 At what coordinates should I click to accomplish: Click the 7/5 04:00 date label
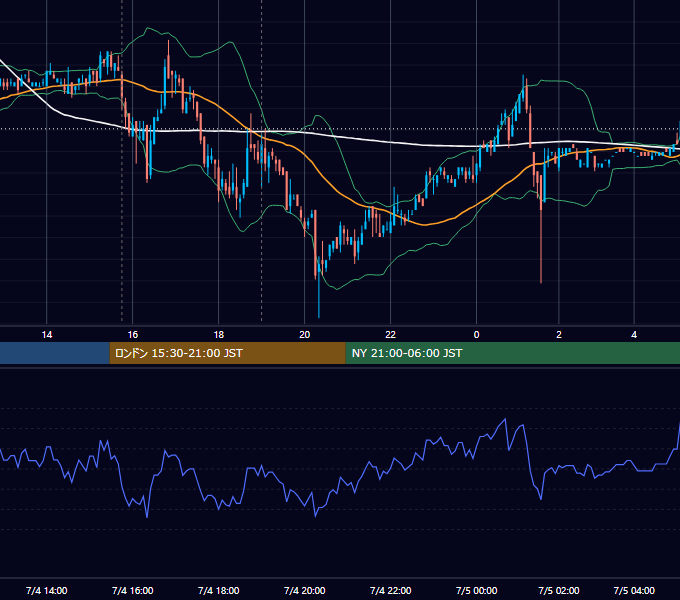tap(634, 590)
